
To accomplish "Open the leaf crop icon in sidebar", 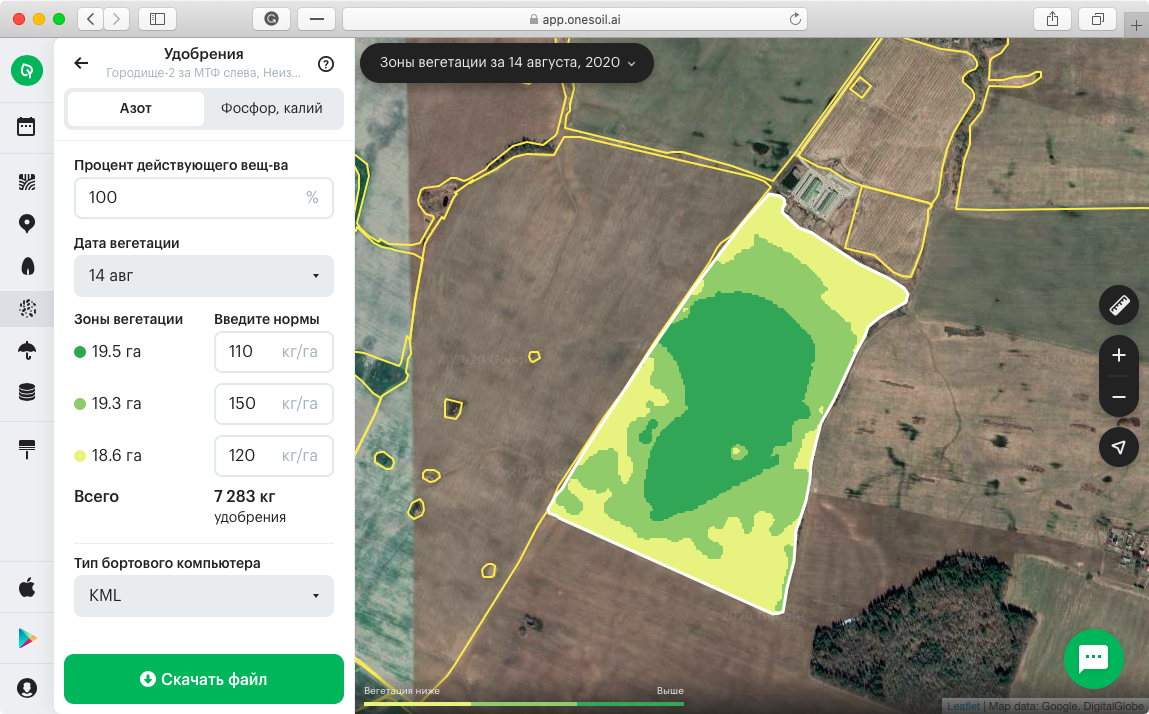I will pyautogui.click(x=28, y=265).
